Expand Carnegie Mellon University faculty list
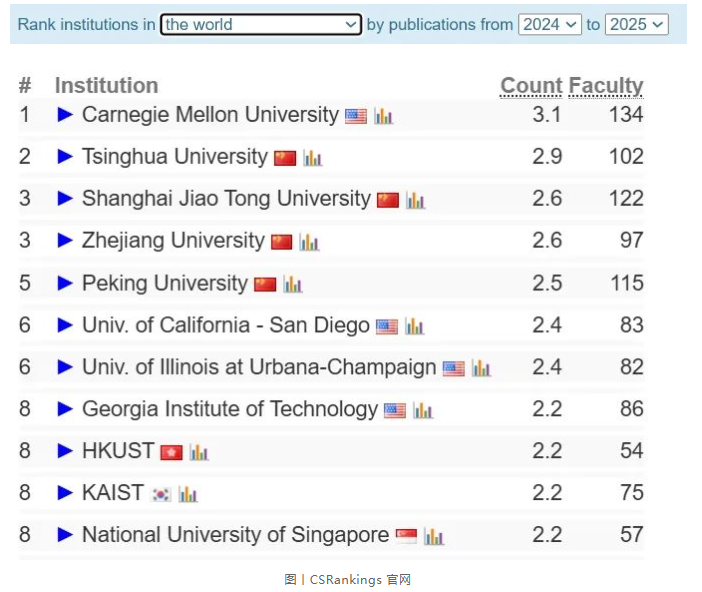This screenshot has width=702, height=592. pos(65,115)
